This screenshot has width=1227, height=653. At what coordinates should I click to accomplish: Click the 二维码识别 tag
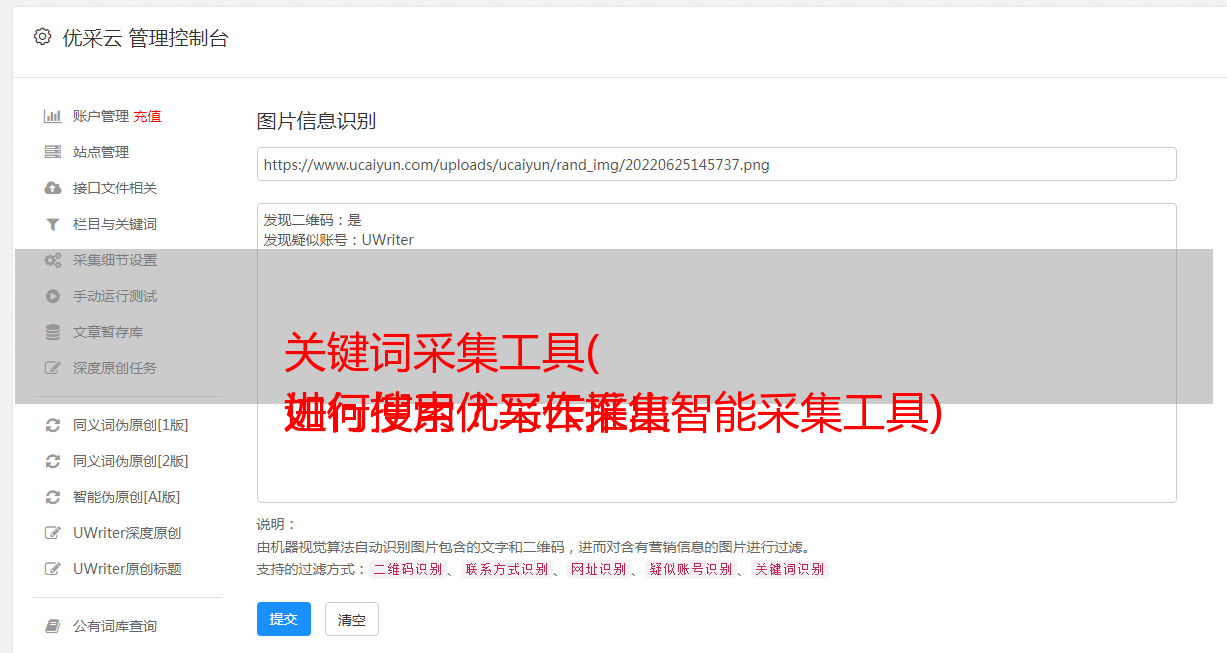(407, 569)
